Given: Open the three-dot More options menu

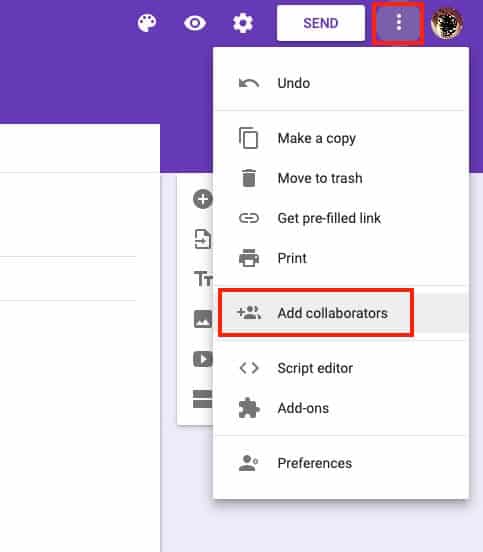Looking at the screenshot, I should pos(399,23).
